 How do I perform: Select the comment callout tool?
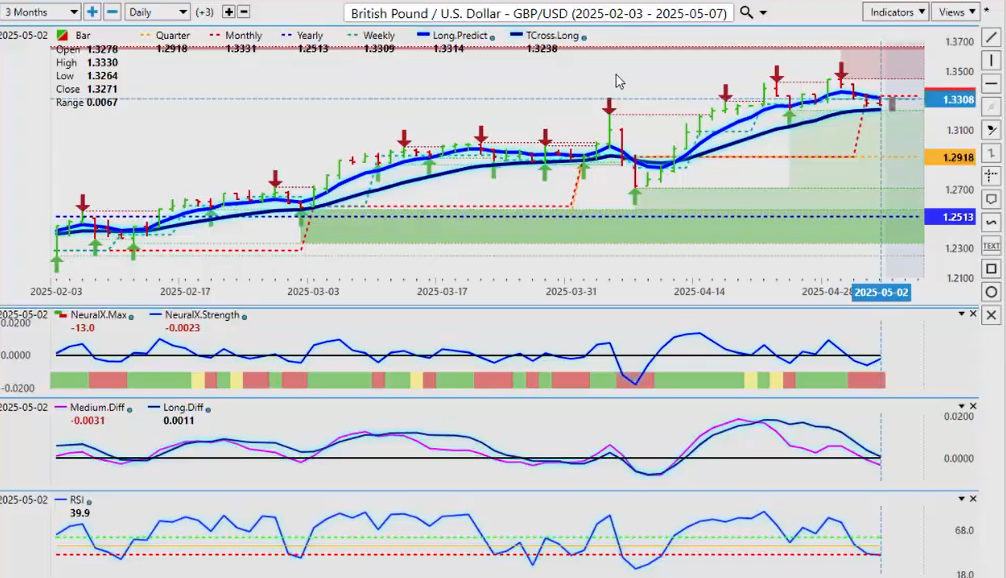tap(990, 199)
